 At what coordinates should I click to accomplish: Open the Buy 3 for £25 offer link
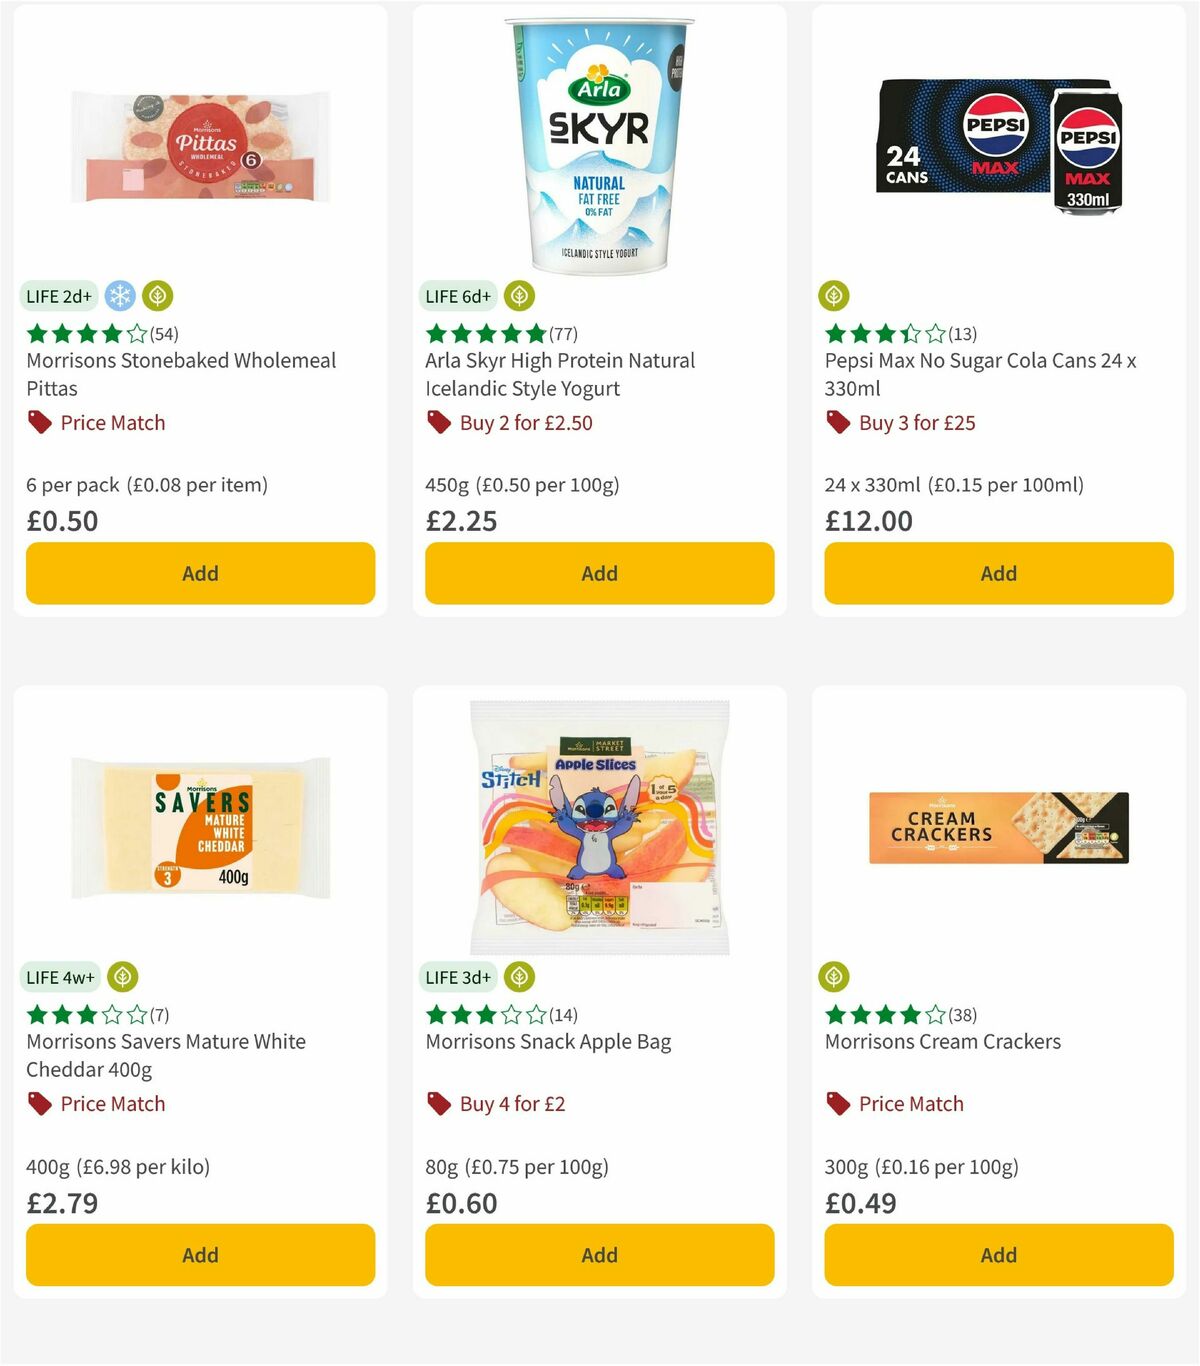click(918, 422)
